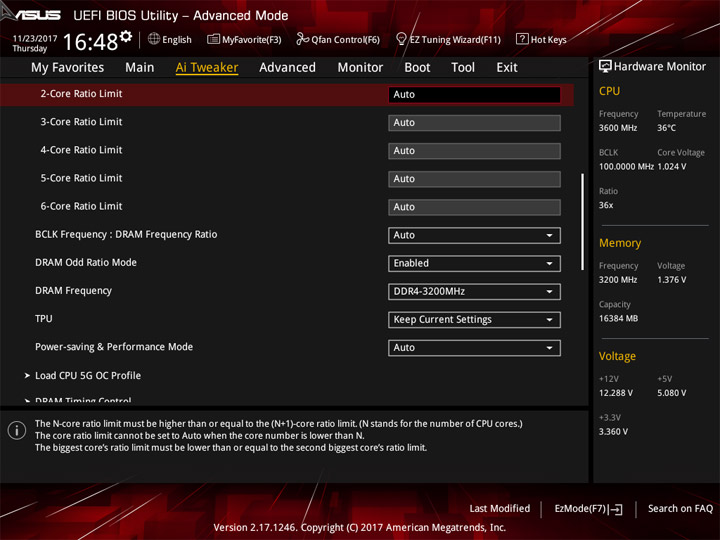The width and height of the screenshot is (720, 540).
Task: Click CPU temperature value 36°C
Action: tap(666, 128)
